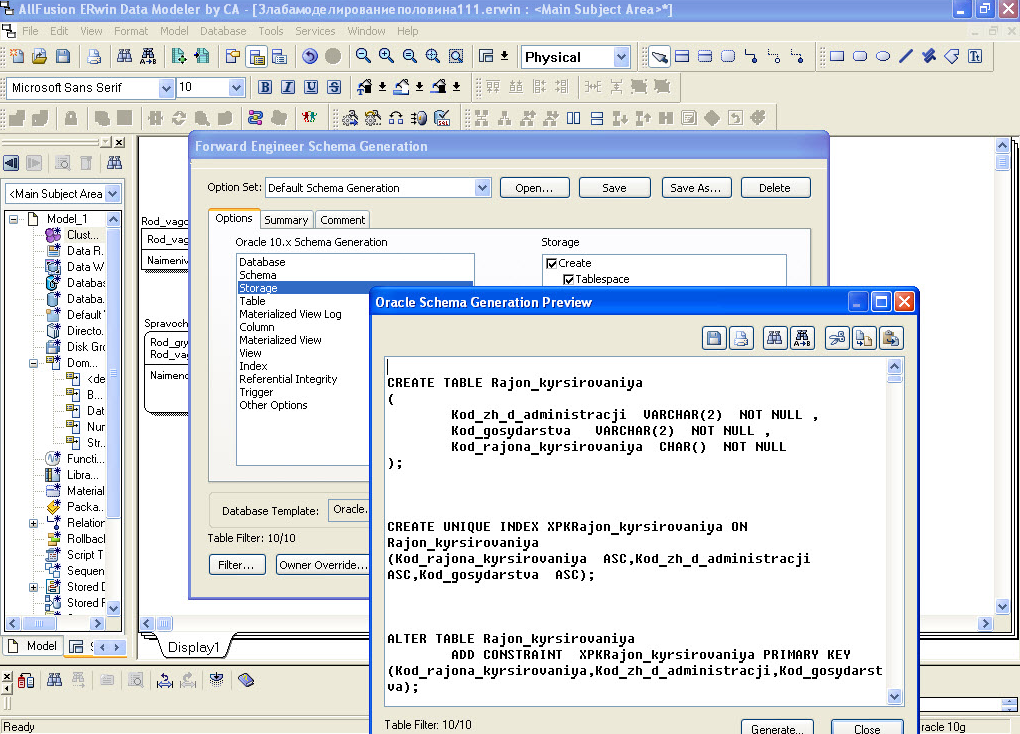This screenshot has width=1020, height=734.
Task: Toggle the Create storage checkbox
Action: (x=552, y=264)
